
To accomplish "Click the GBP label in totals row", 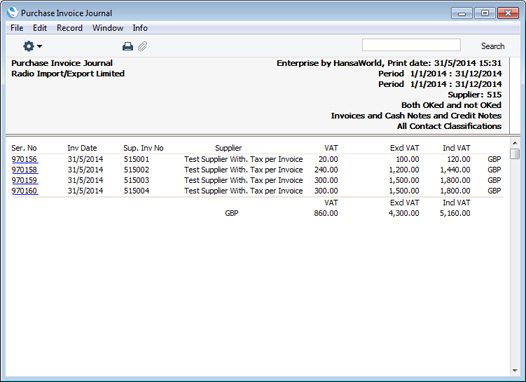I will point(231,213).
